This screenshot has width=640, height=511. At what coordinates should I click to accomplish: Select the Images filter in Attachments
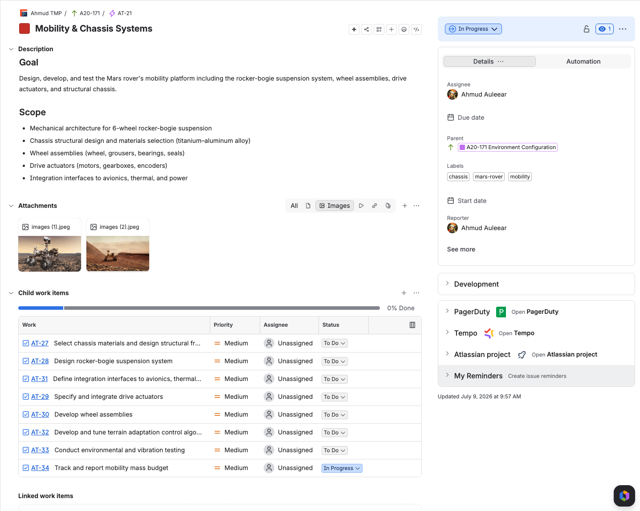point(334,206)
